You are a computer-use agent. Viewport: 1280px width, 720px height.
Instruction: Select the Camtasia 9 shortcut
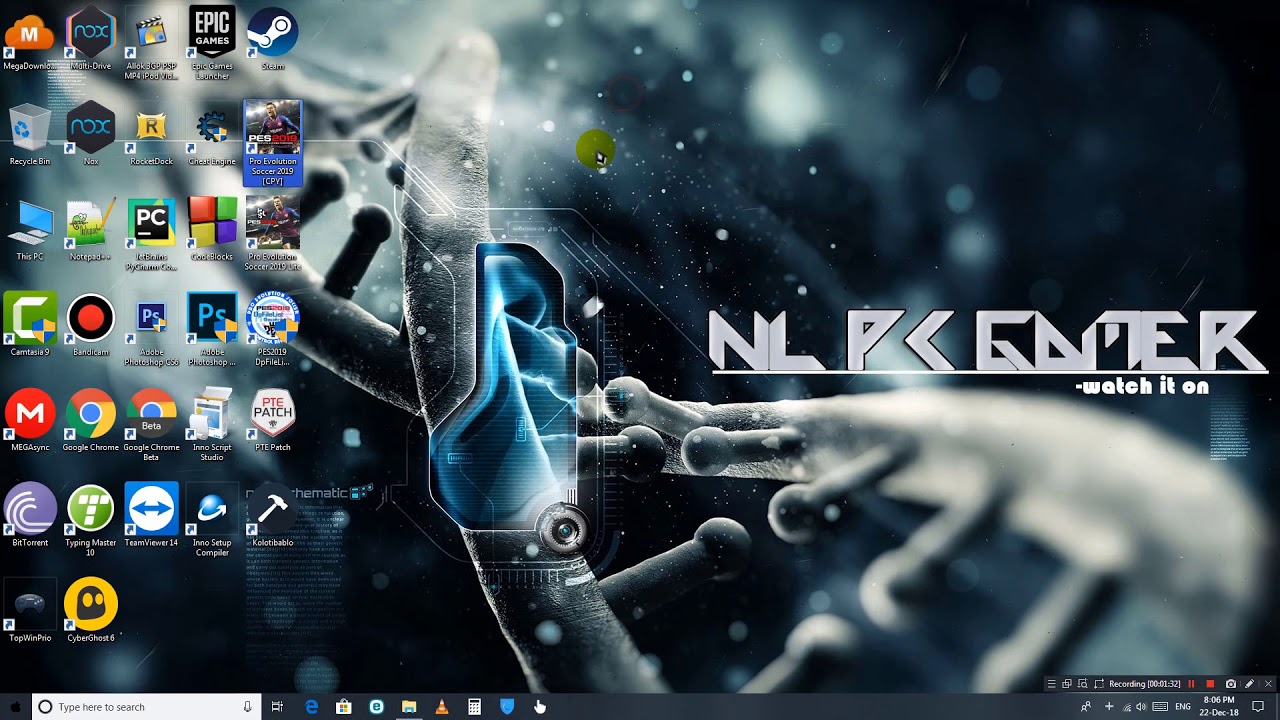point(30,325)
